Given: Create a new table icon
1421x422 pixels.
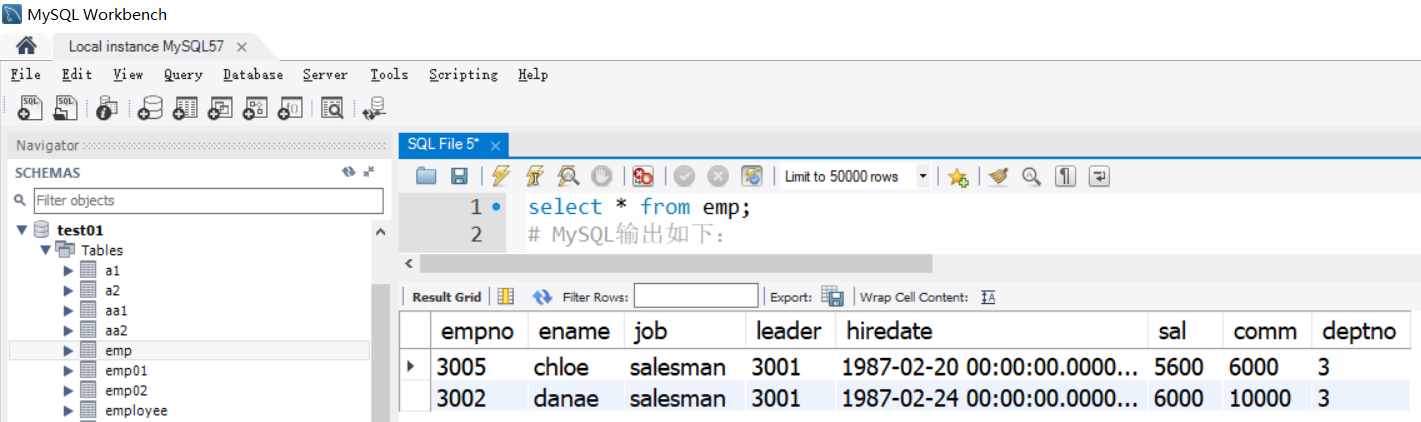Looking at the screenshot, I should tap(185, 108).
